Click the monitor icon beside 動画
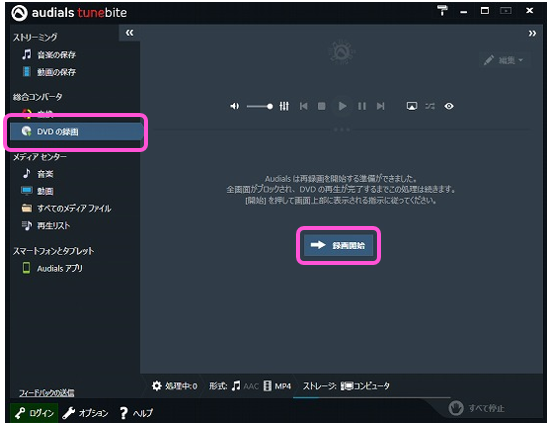Screen dimensions: 547x423 (27, 190)
